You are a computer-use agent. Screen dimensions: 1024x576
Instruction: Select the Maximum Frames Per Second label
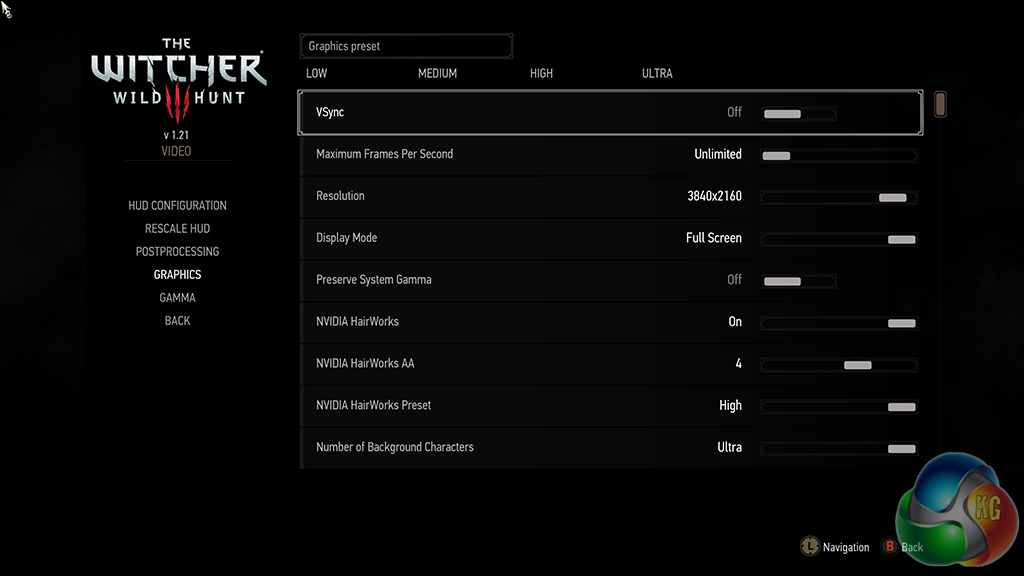(384, 154)
